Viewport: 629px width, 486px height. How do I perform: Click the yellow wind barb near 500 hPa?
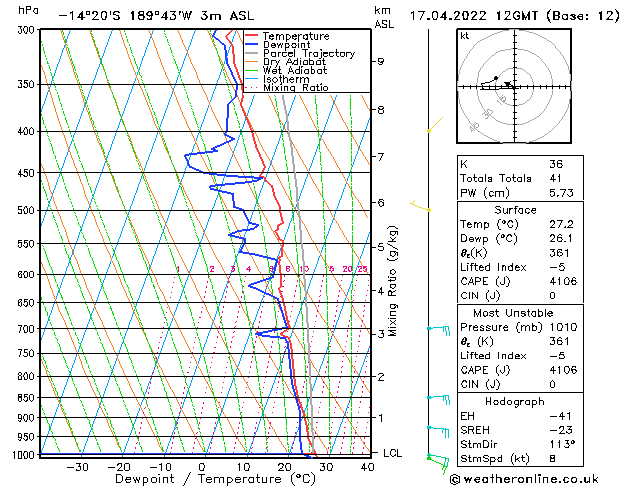pos(421,207)
